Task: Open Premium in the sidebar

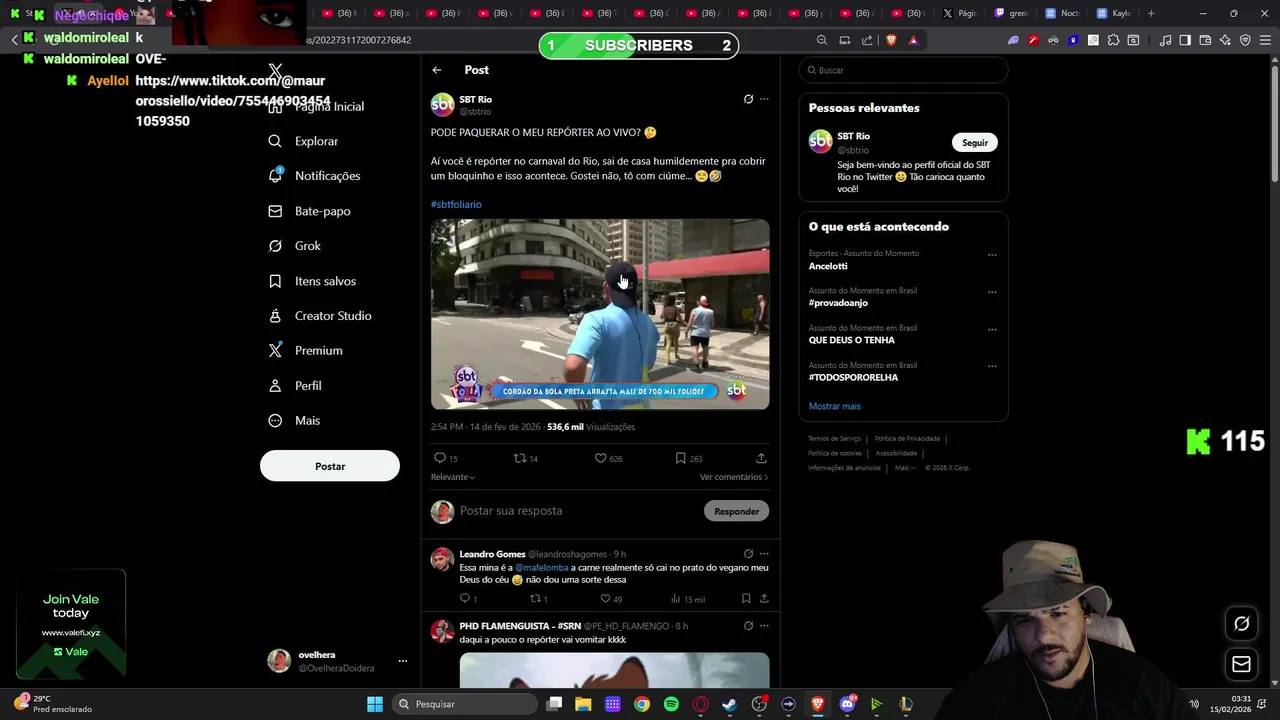Action: point(306,350)
